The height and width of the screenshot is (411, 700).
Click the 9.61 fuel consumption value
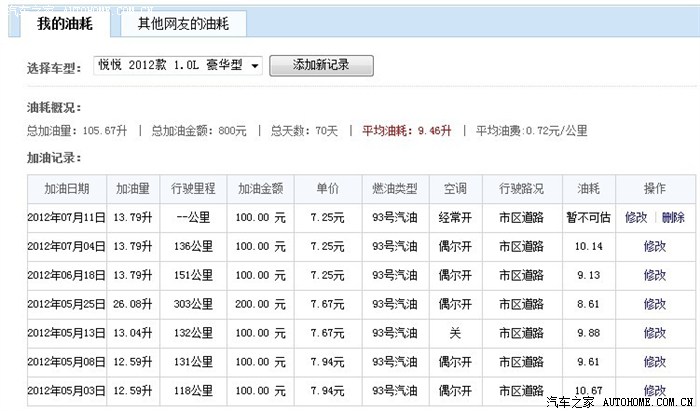pos(588,361)
